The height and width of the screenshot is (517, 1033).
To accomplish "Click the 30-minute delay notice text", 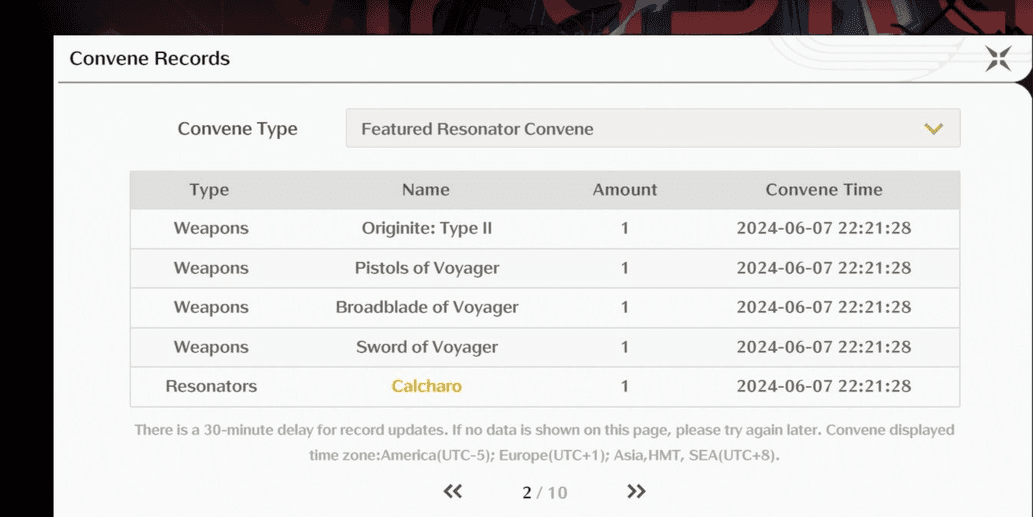I will point(544,443).
